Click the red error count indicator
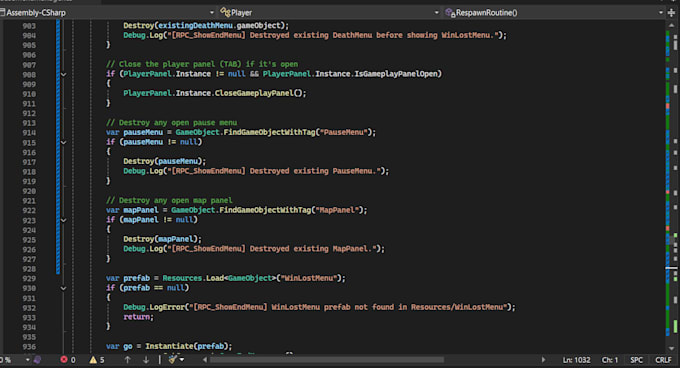This screenshot has height=368, width=680. [68, 360]
